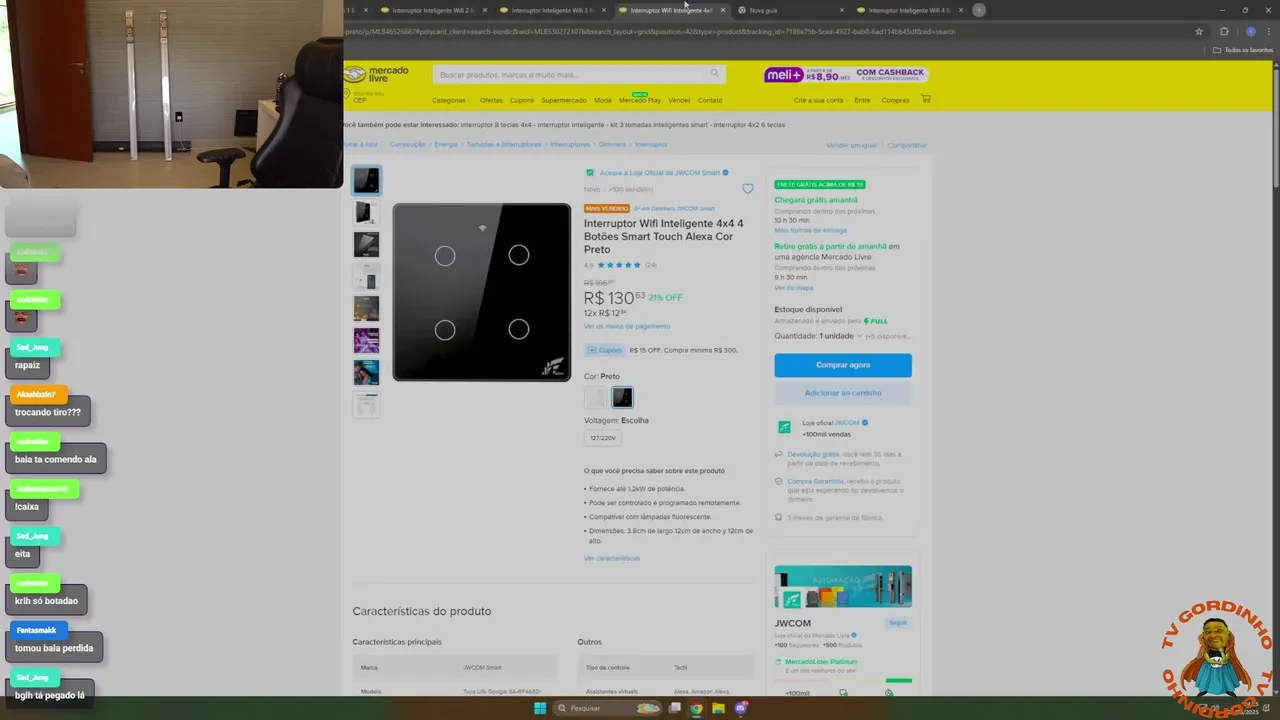Open the Chrome profile avatar

coord(1250,31)
